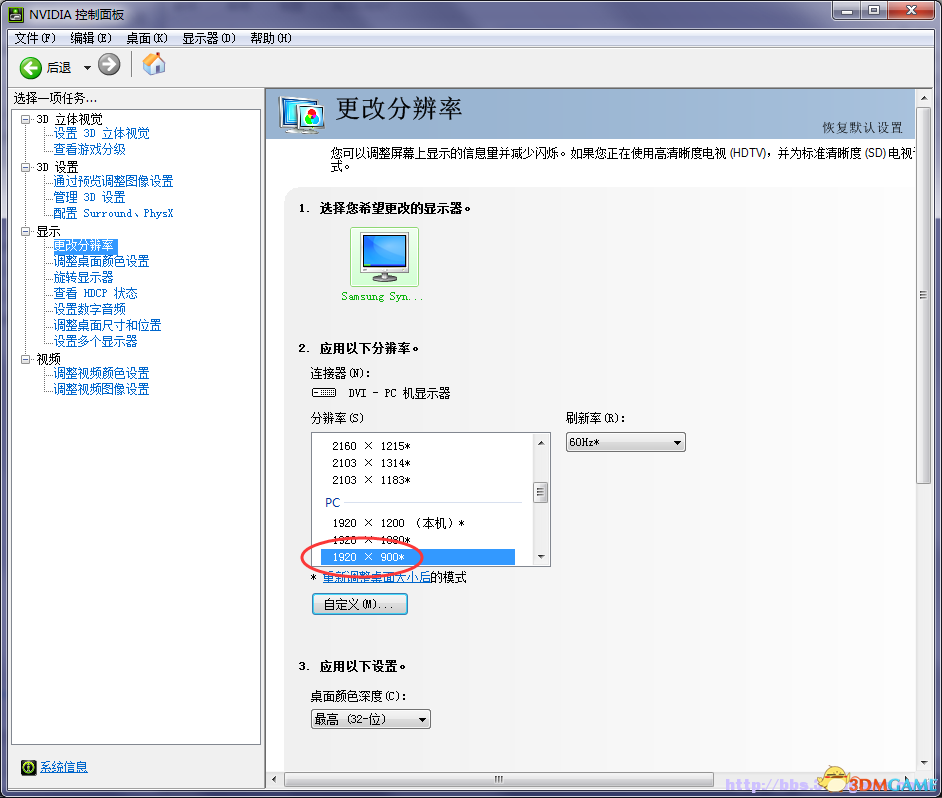This screenshot has width=942, height=798.
Task: Open 调整视频颜色设置 task
Action: [102, 373]
